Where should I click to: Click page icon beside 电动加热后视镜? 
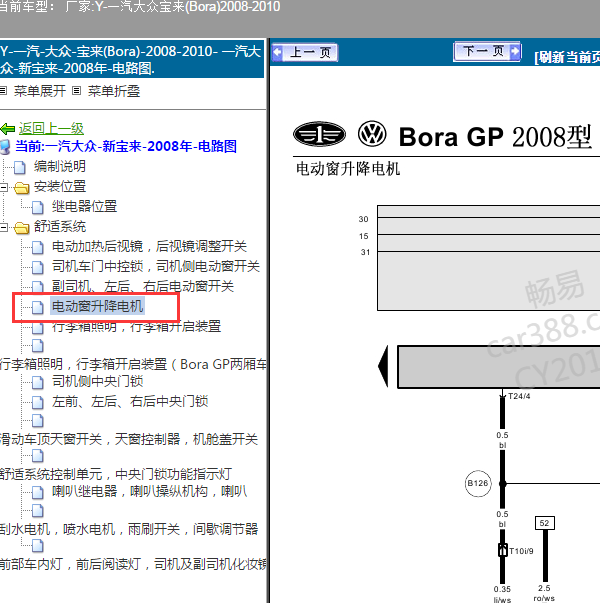coord(38,247)
